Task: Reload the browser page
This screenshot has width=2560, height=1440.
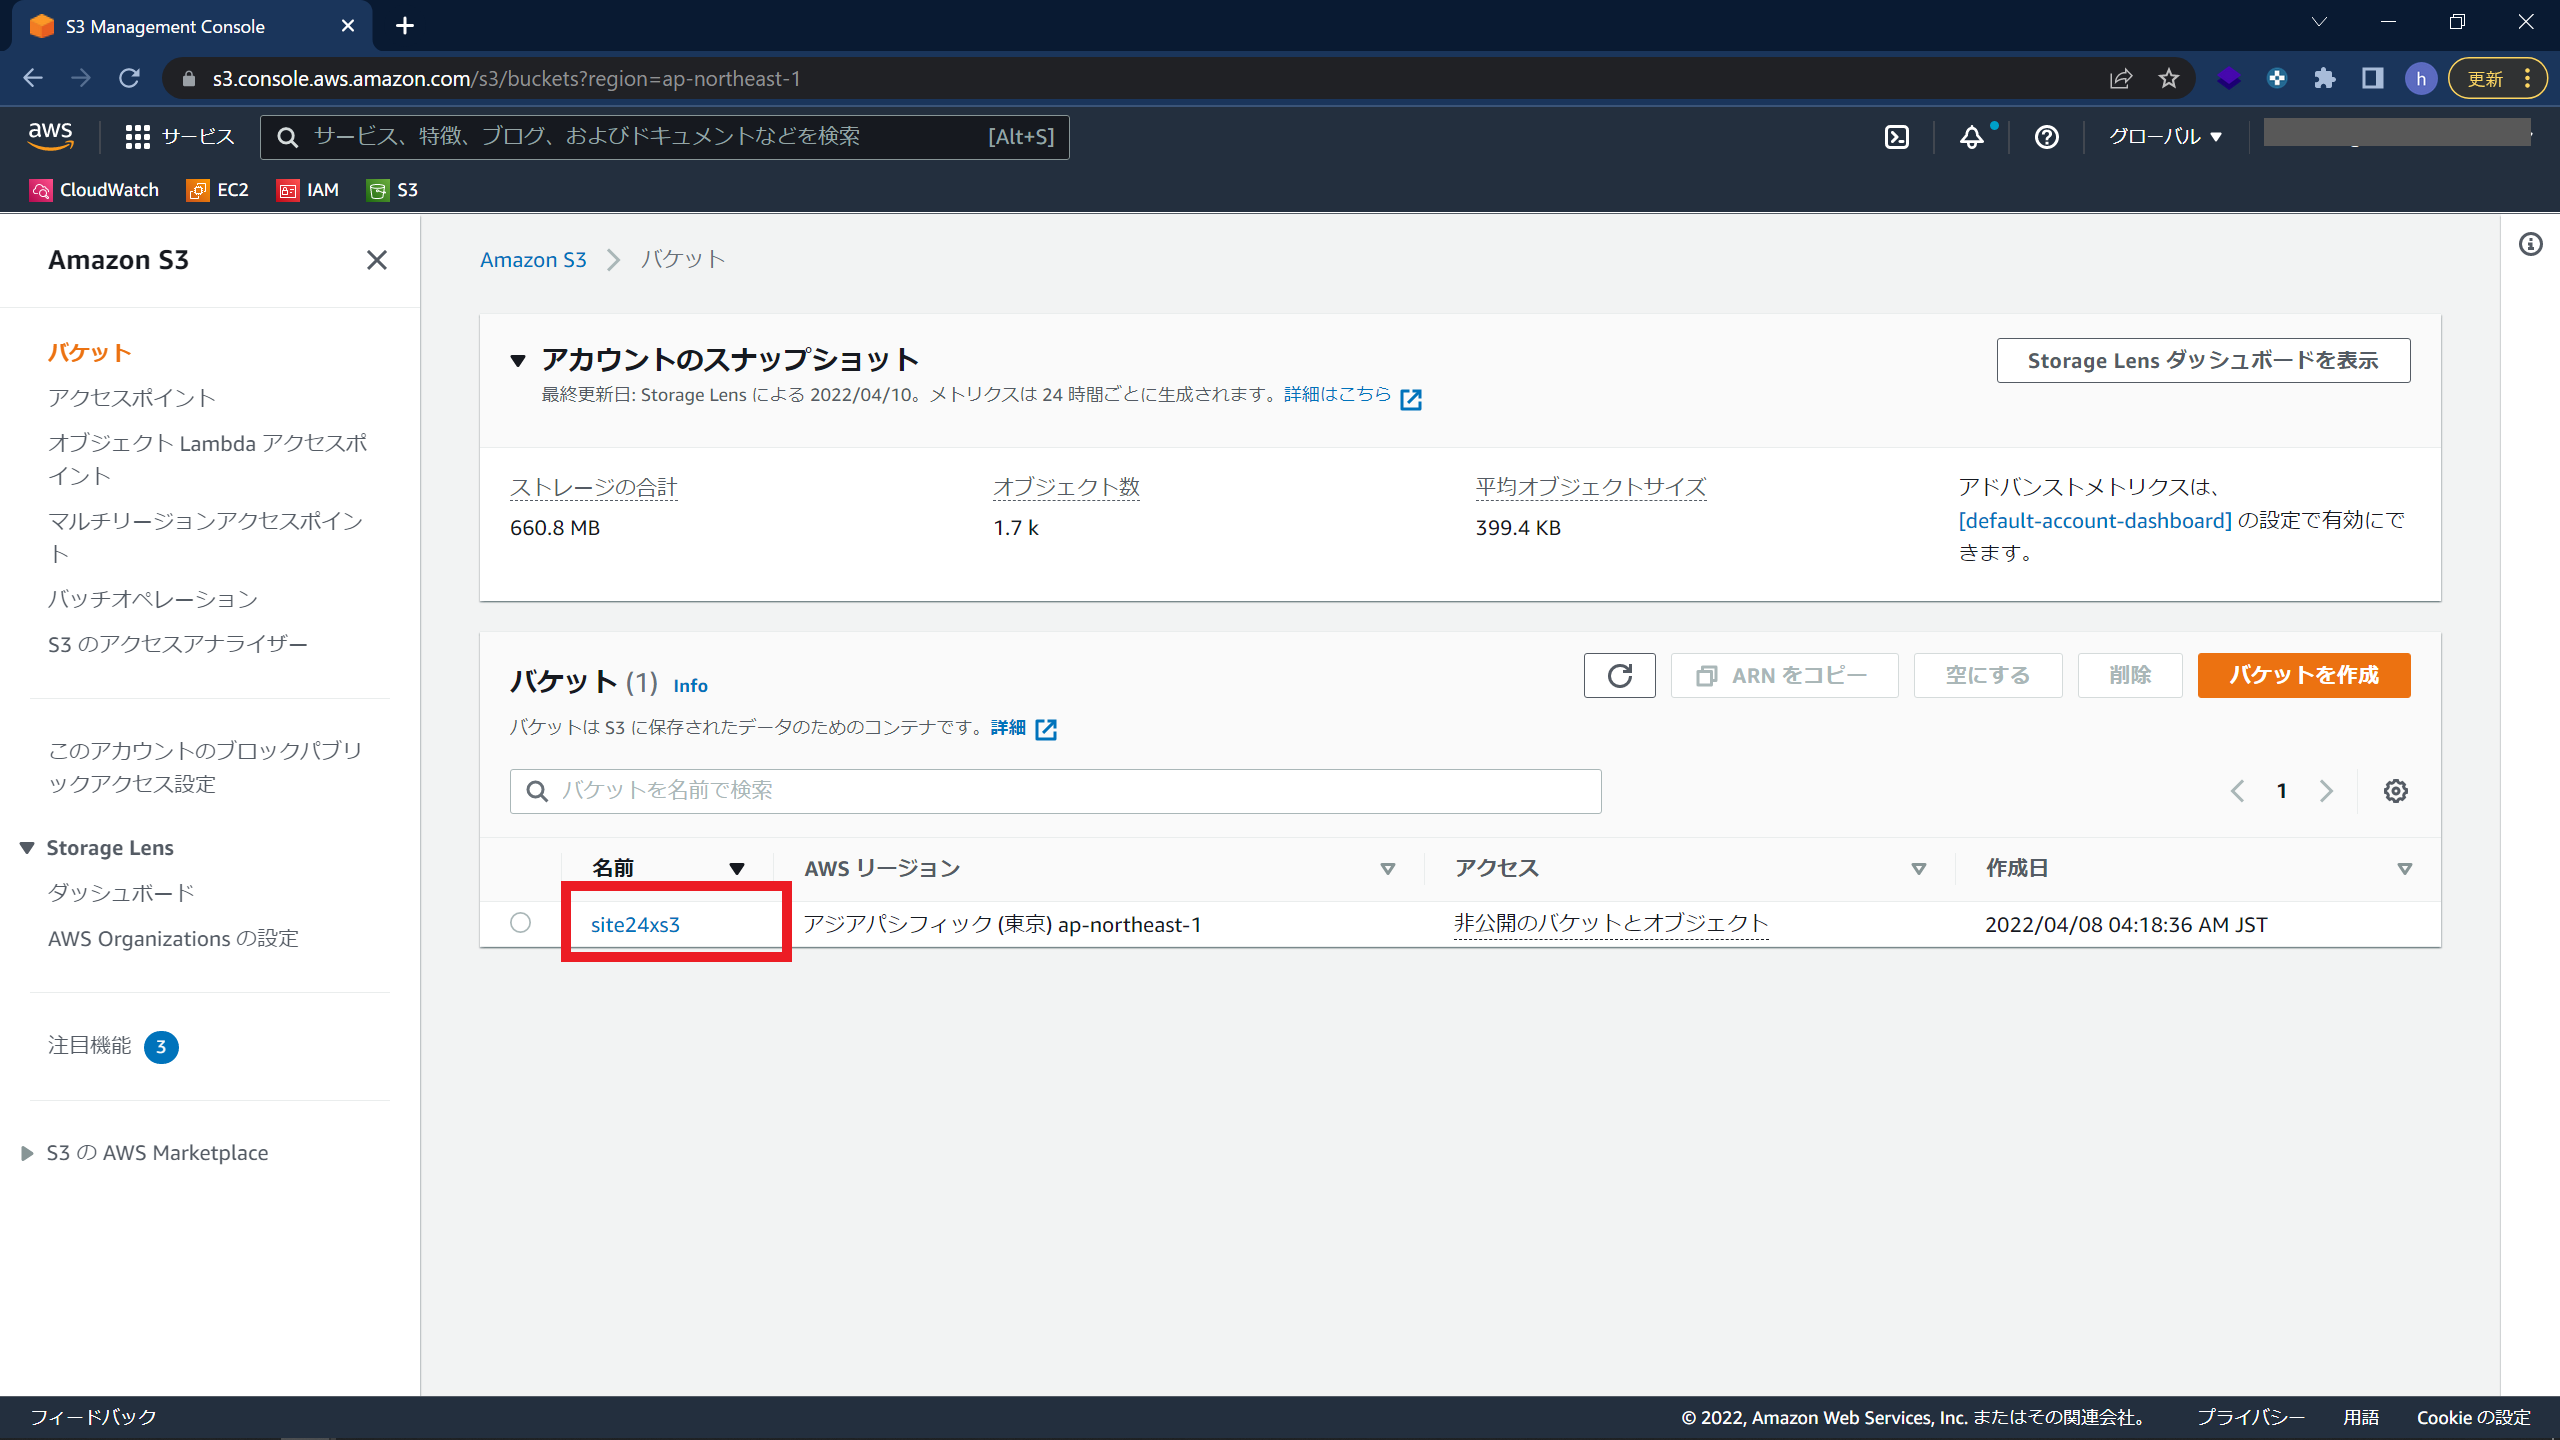Action: point(129,78)
